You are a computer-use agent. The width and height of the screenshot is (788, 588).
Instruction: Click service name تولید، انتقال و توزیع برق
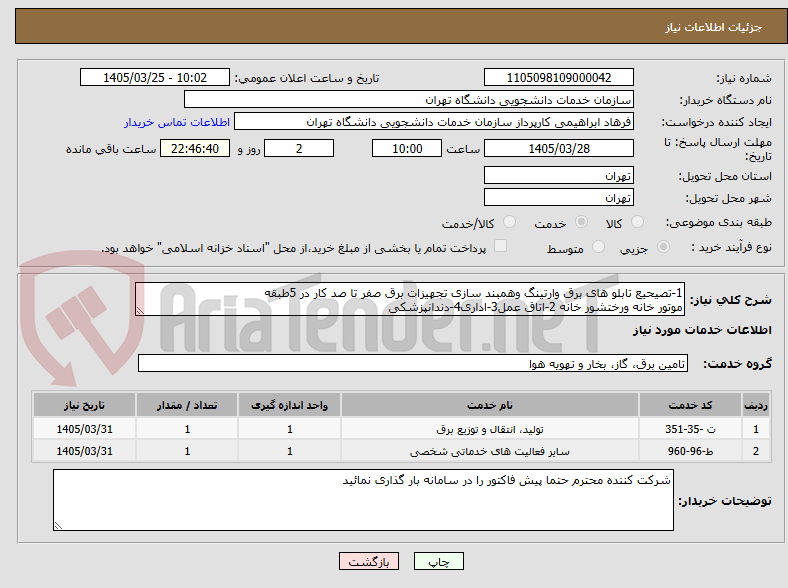[490, 429]
